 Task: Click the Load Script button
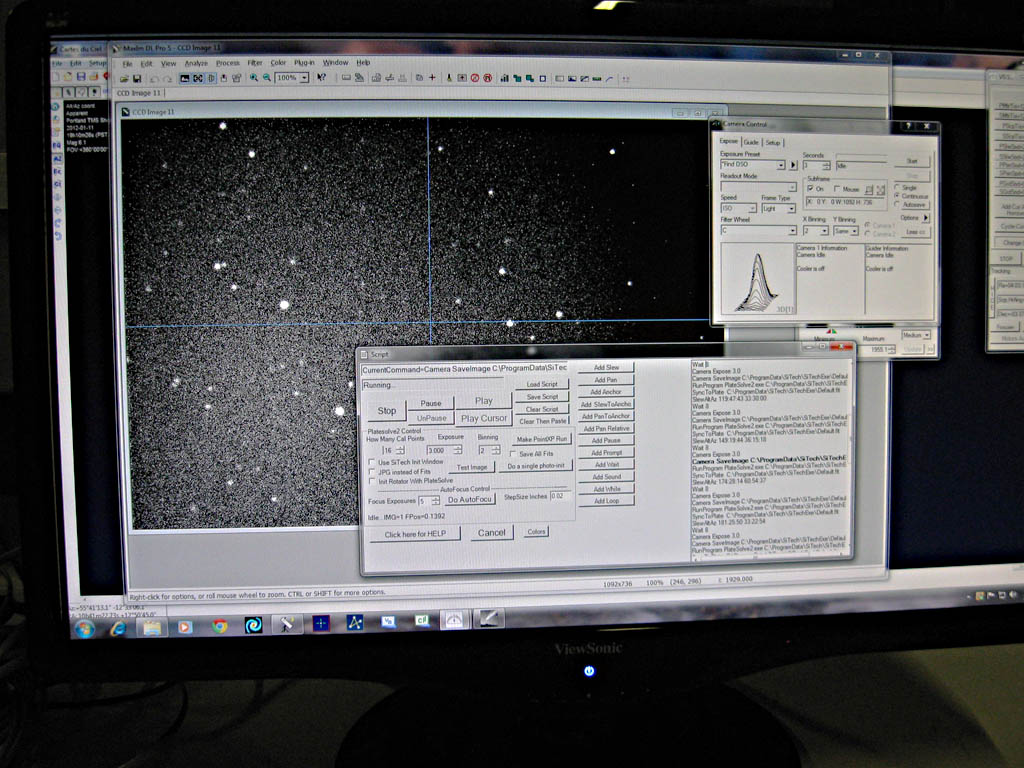542,384
